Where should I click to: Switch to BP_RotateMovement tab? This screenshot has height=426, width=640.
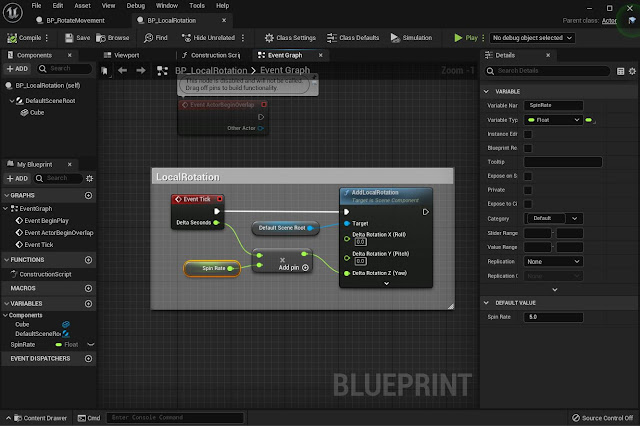[x=70, y=20]
